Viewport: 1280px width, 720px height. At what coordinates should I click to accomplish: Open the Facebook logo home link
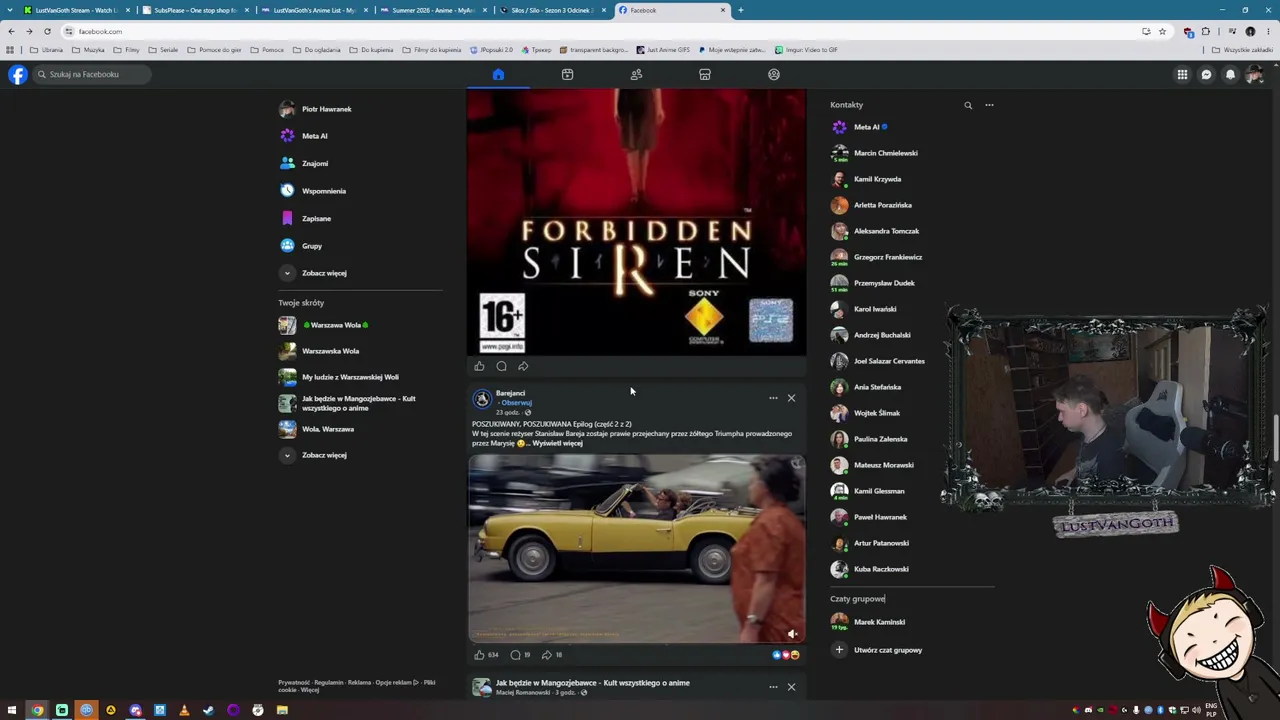click(18, 74)
